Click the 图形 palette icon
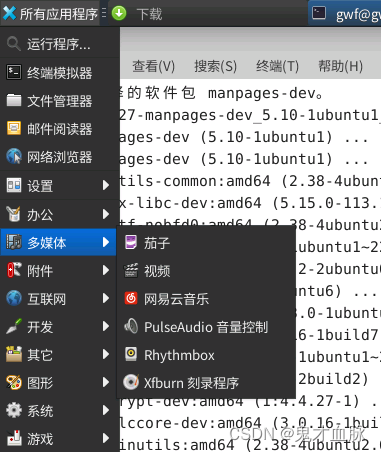The height and width of the screenshot is (452, 381). click(x=14, y=382)
